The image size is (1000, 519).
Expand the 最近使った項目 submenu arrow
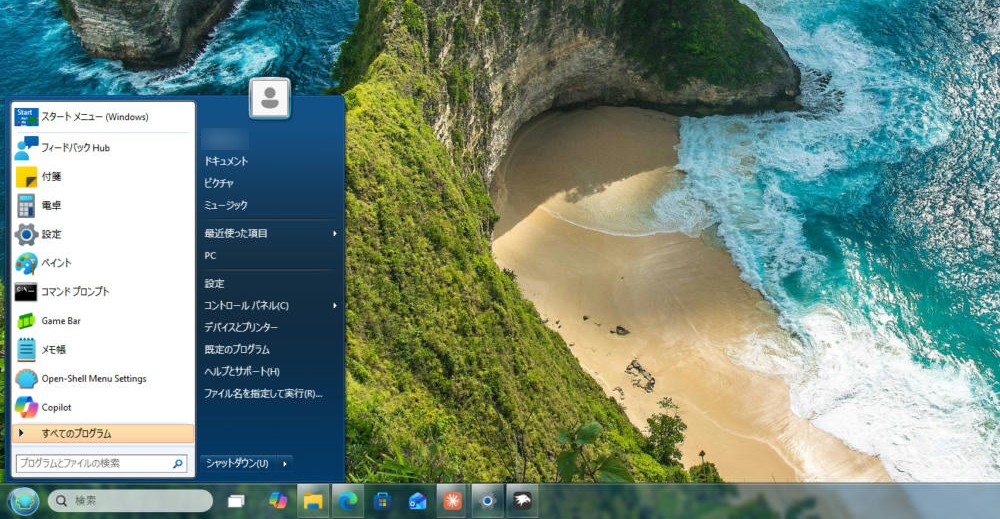(335, 233)
